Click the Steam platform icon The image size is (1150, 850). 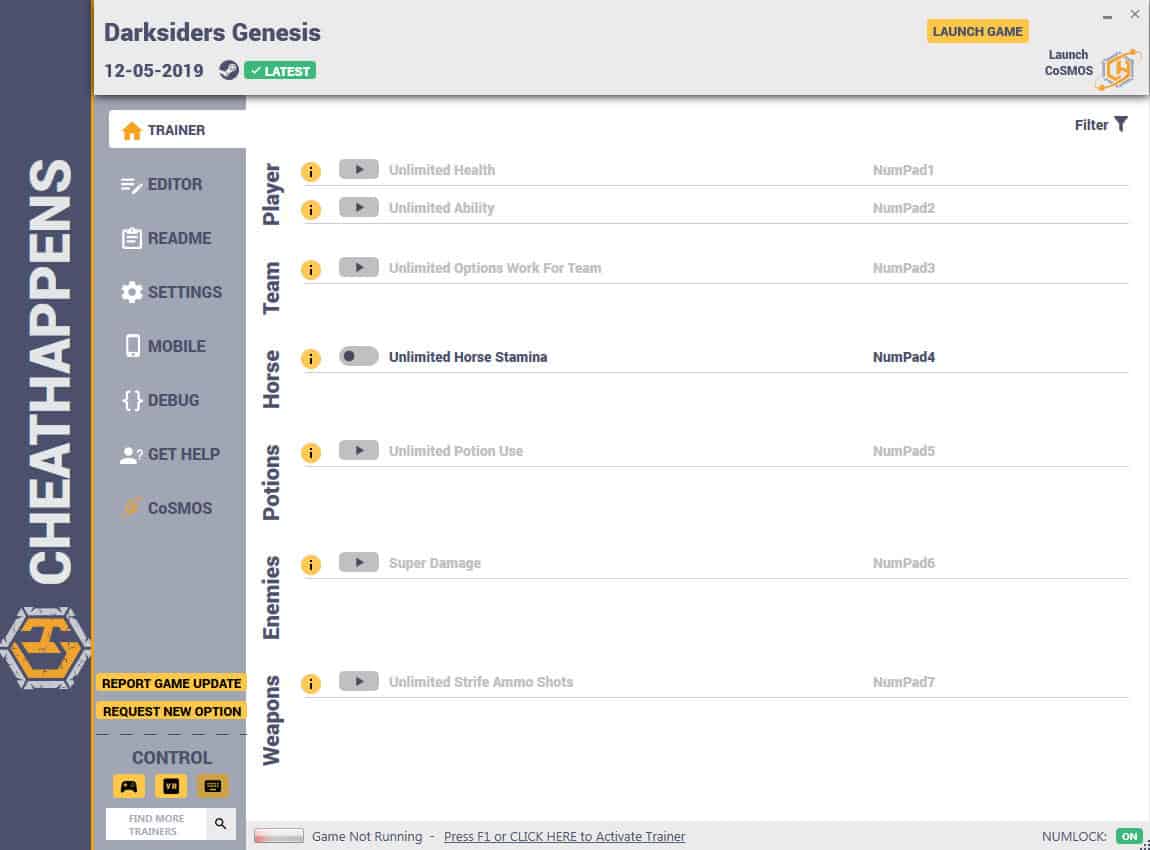click(x=229, y=70)
